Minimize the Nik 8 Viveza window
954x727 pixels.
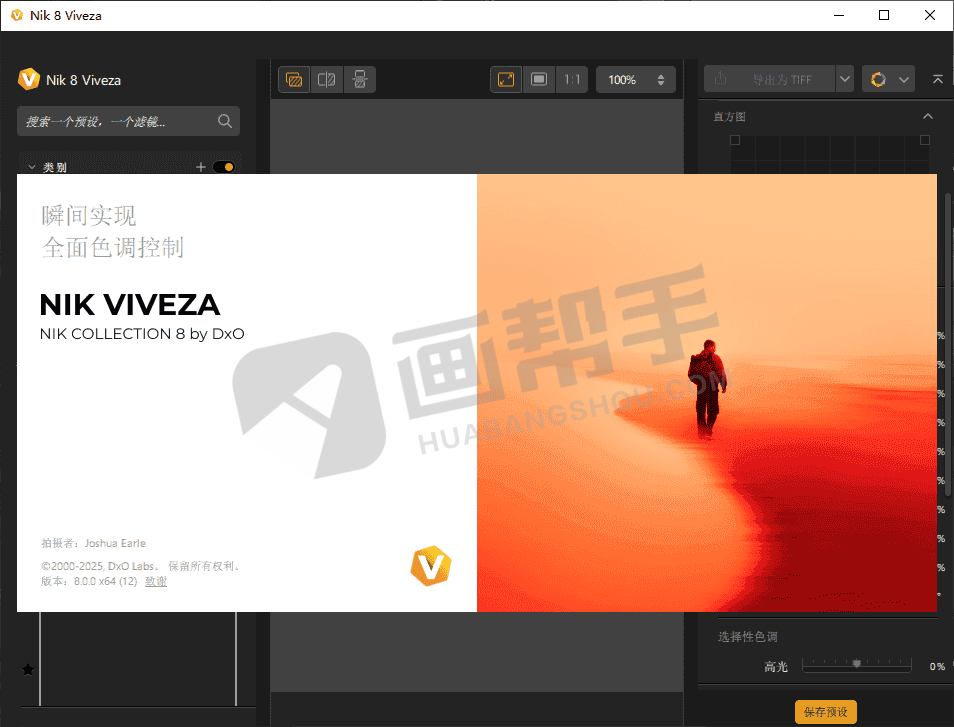(x=839, y=15)
